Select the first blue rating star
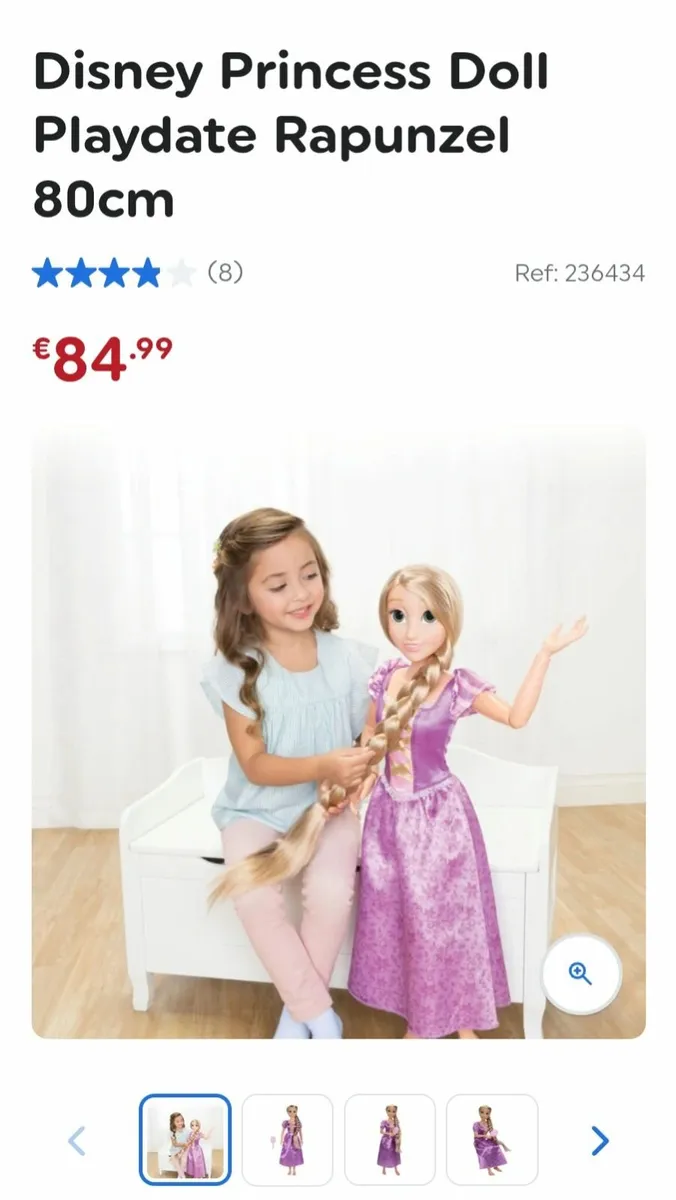Image resolution: width=676 pixels, height=1200 pixels. point(47,272)
